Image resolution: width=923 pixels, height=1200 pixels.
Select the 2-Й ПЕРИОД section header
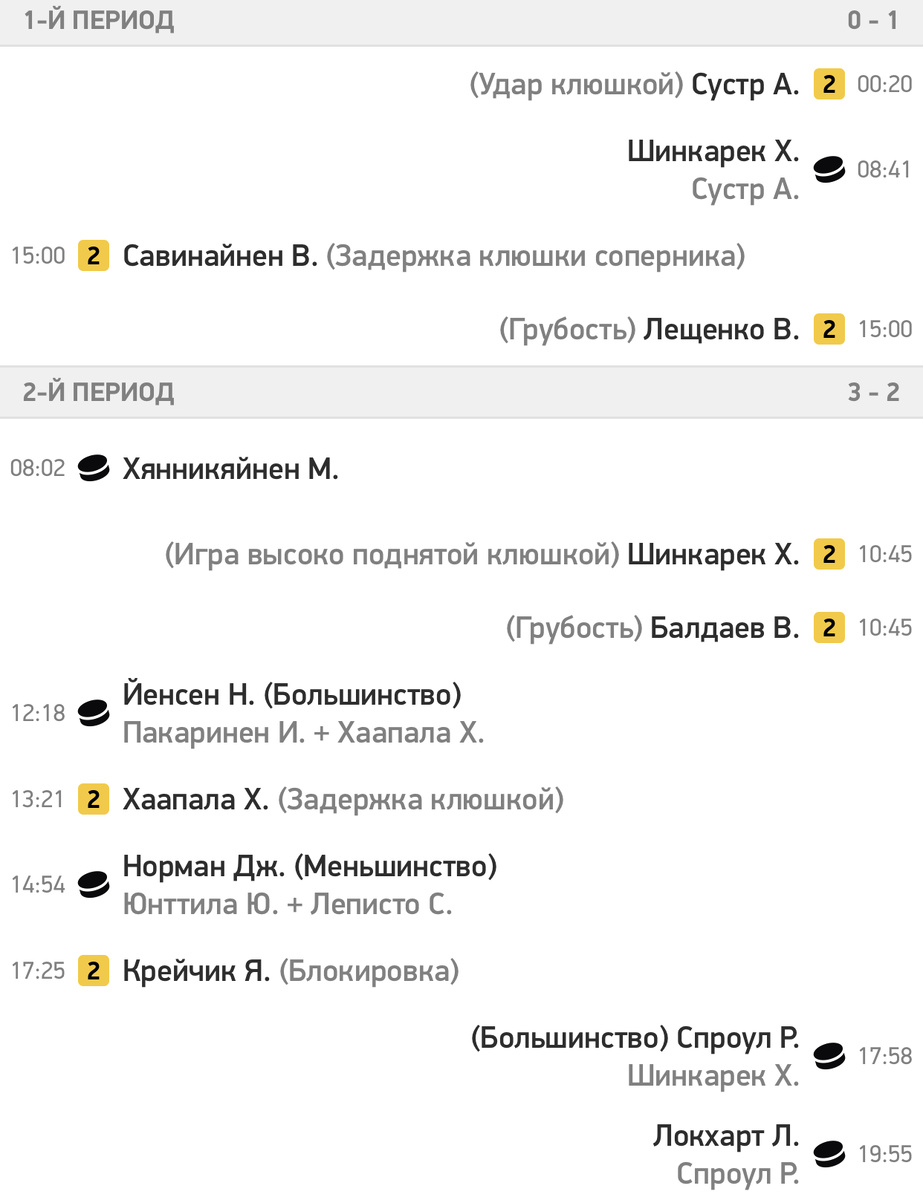[x=461, y=392]
